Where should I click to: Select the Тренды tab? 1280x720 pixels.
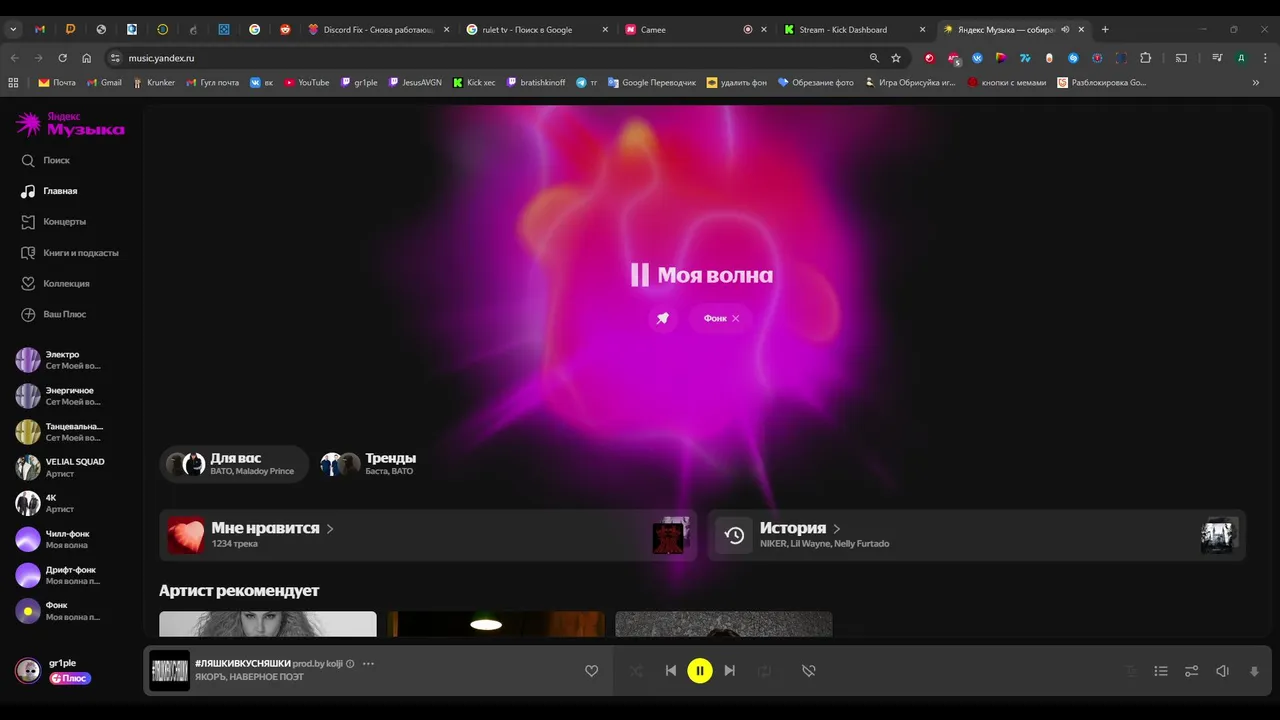[x=368, y=464]
